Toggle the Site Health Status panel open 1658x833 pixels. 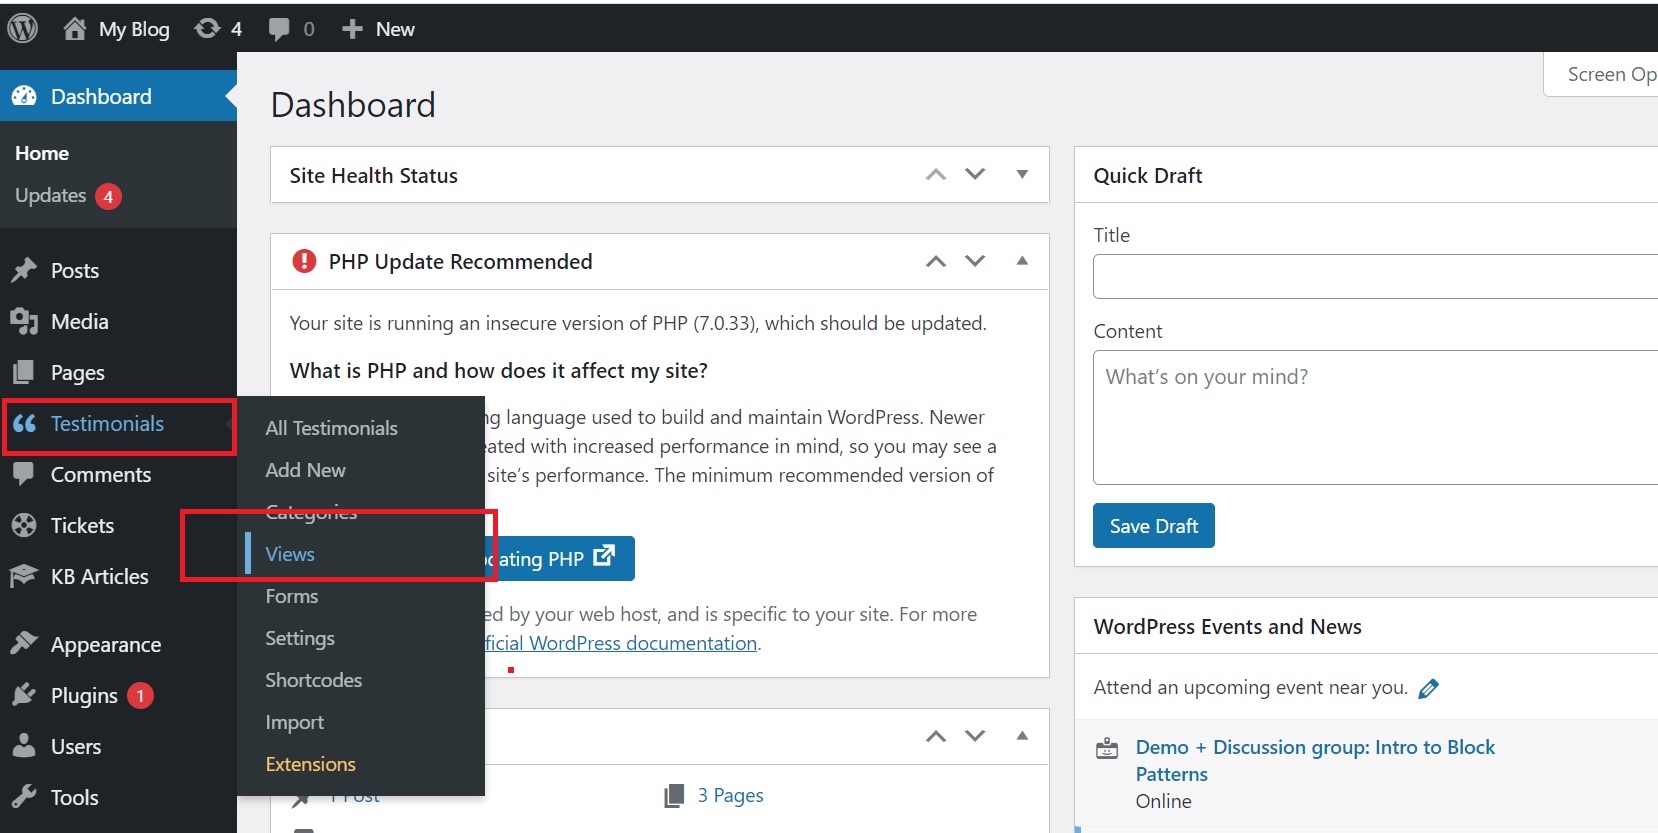1022,175
